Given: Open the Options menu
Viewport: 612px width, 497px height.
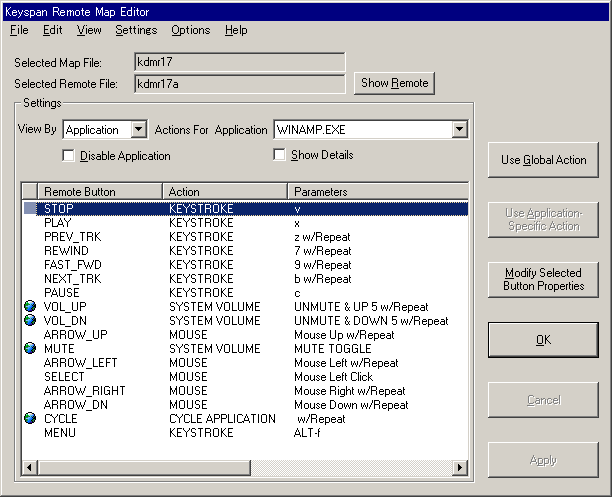Looking at the screenshot, I should (190, 30).
